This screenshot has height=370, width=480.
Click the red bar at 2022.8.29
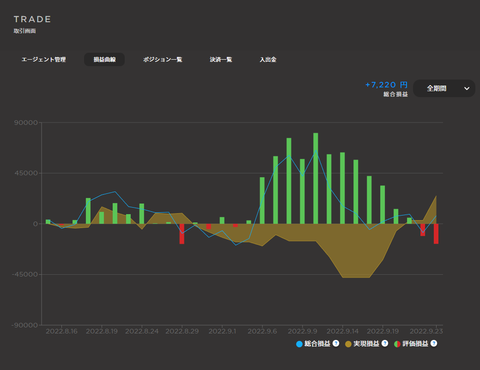coord(182,234)
